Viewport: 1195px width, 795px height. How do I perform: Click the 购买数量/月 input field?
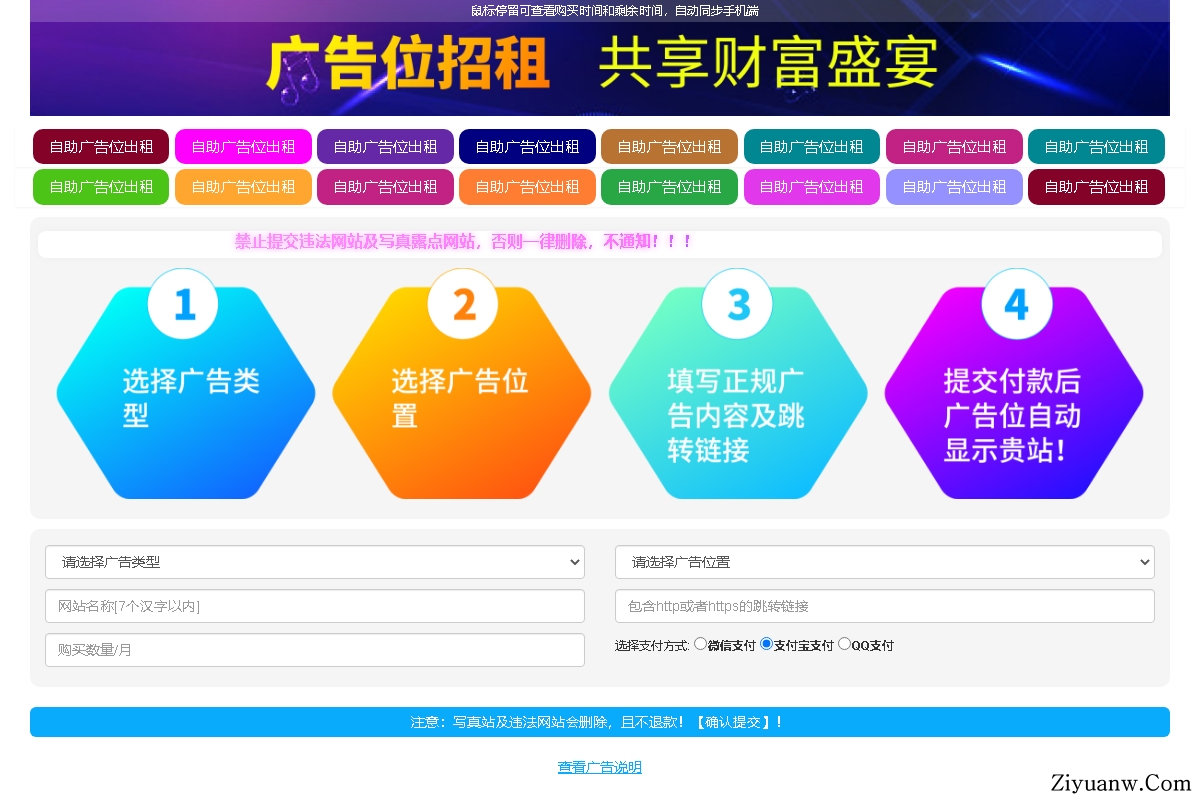pyautogui.click(x=314, y=650)
